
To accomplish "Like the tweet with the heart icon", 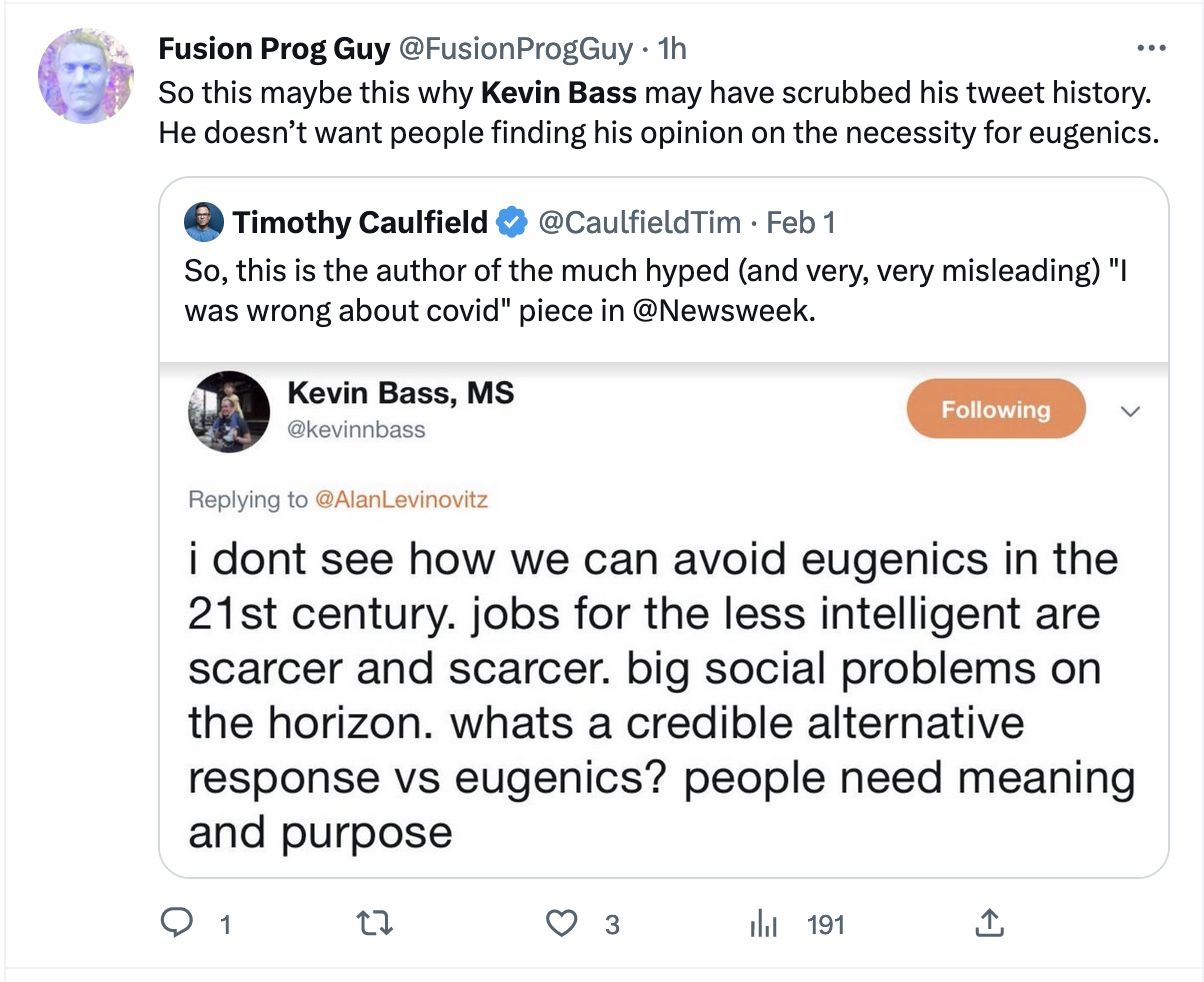I will (562, 924).
